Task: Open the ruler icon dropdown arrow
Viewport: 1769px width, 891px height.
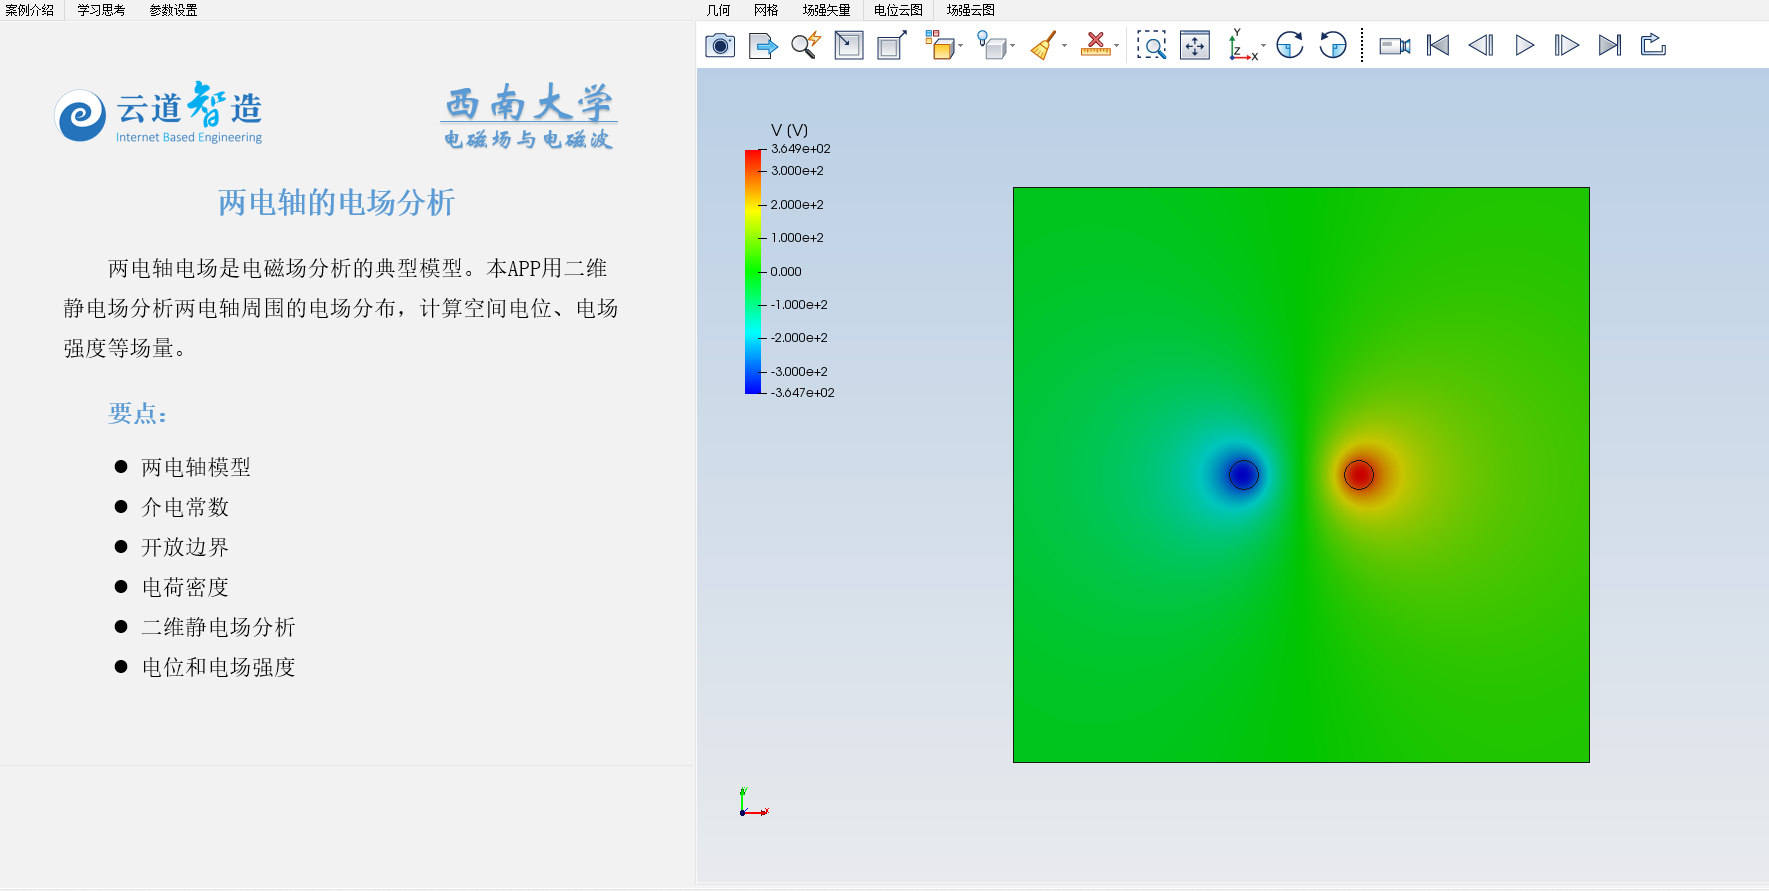Action: pyautogui.click(x=1117, y=46)
